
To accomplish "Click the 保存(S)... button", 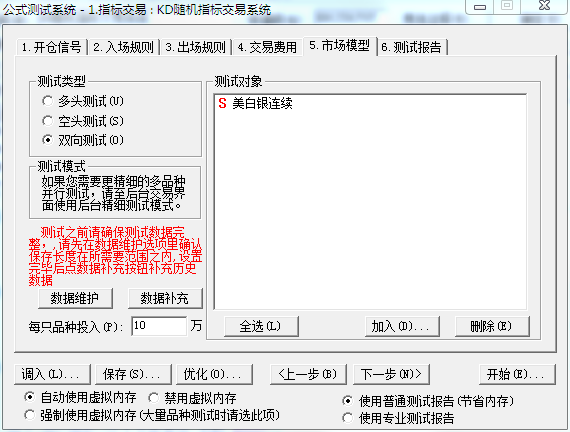I will [x=133, y=374].
